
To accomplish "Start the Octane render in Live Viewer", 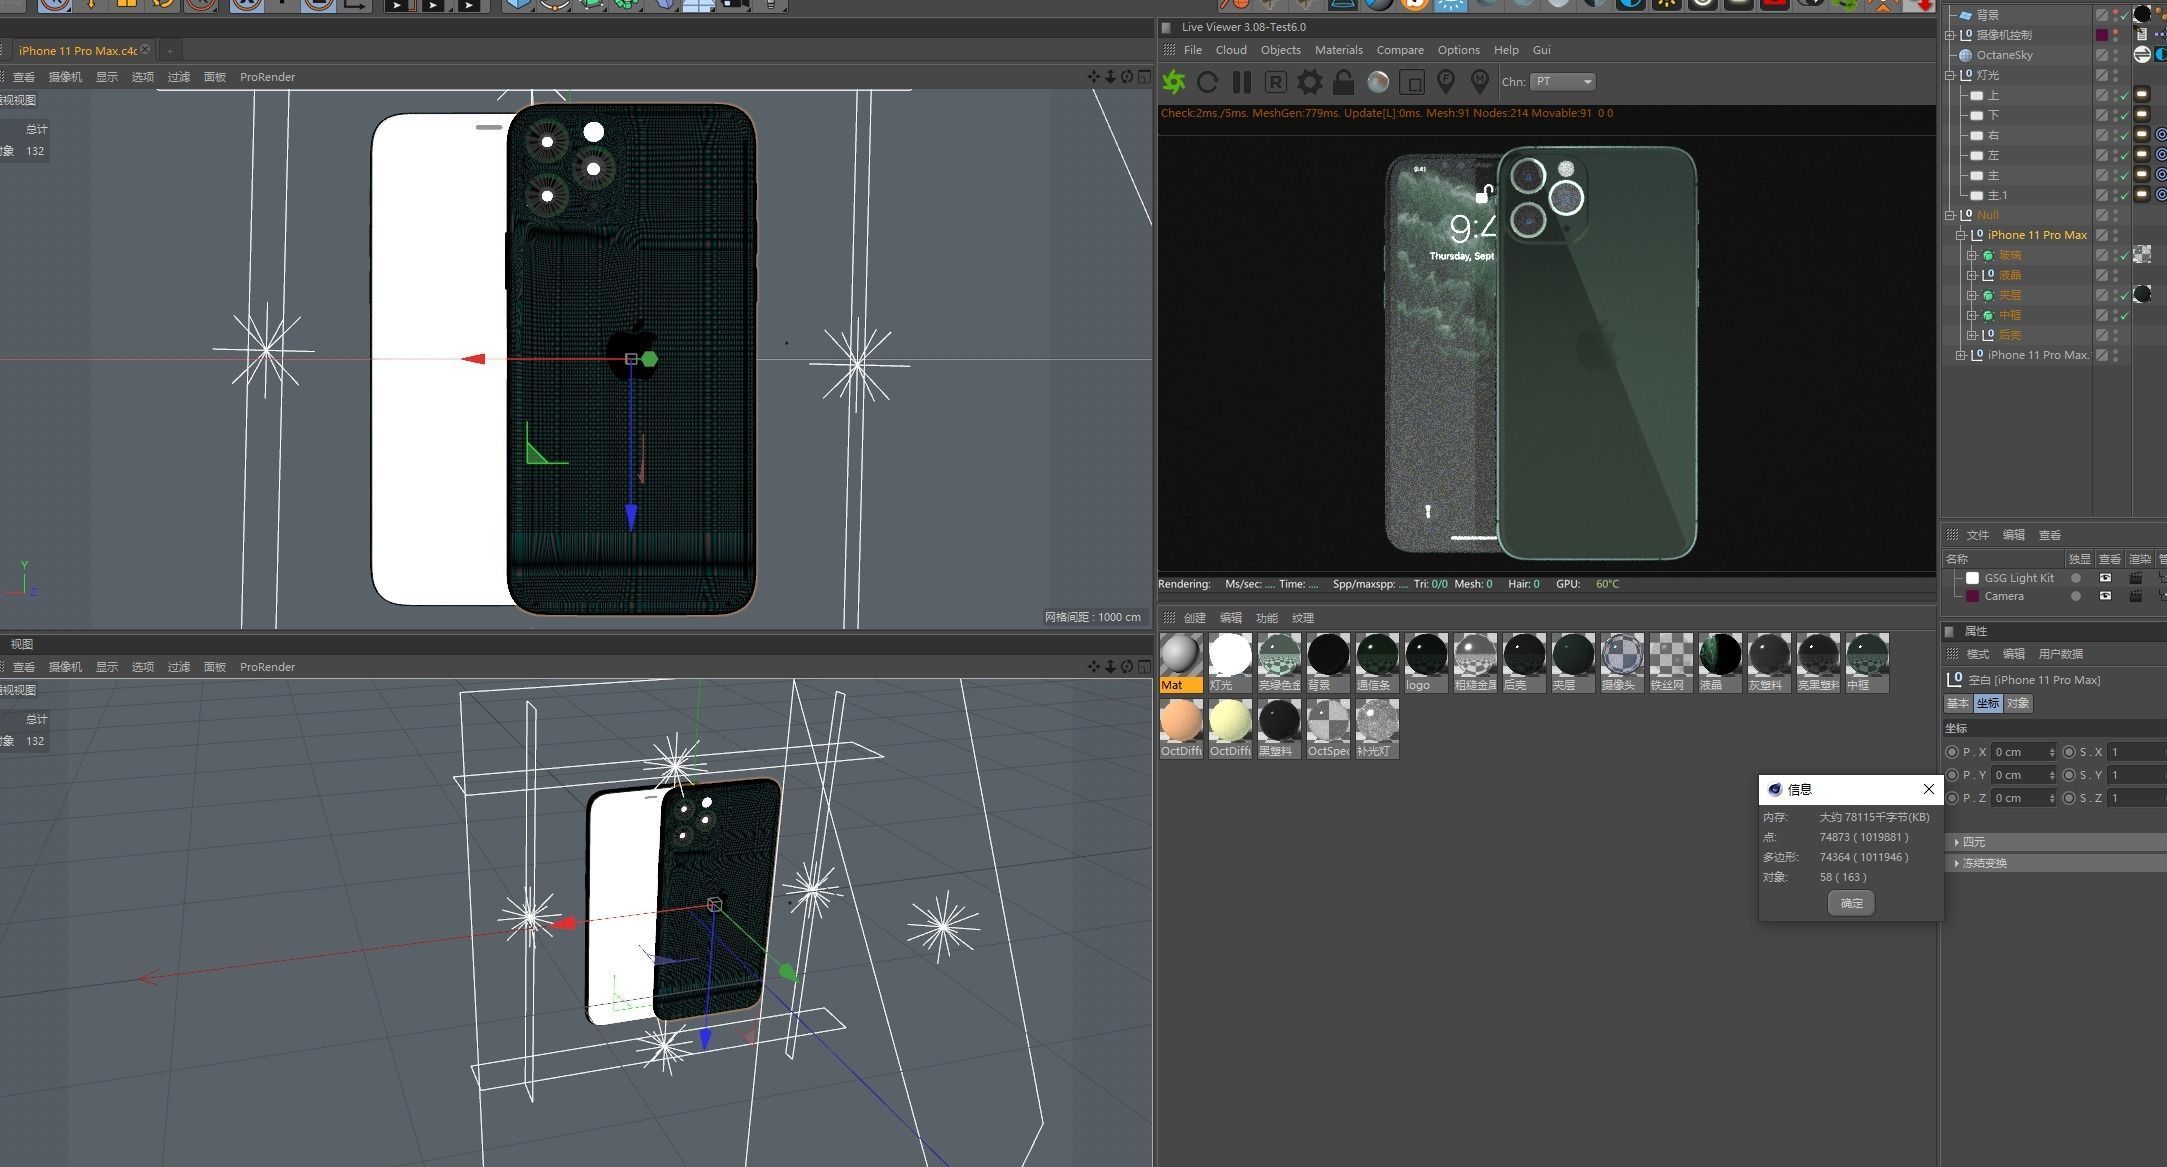I will coord(1174,82).
